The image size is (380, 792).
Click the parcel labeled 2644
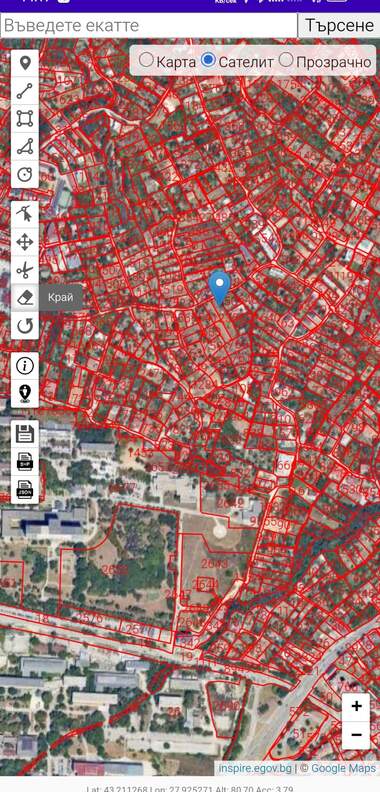pos(207,585)
